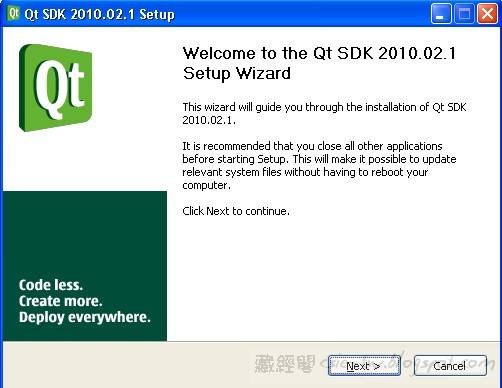Close the Qt SDK Setup window
This screenshot has height=388, width=502.
click(x=487, y=14)
